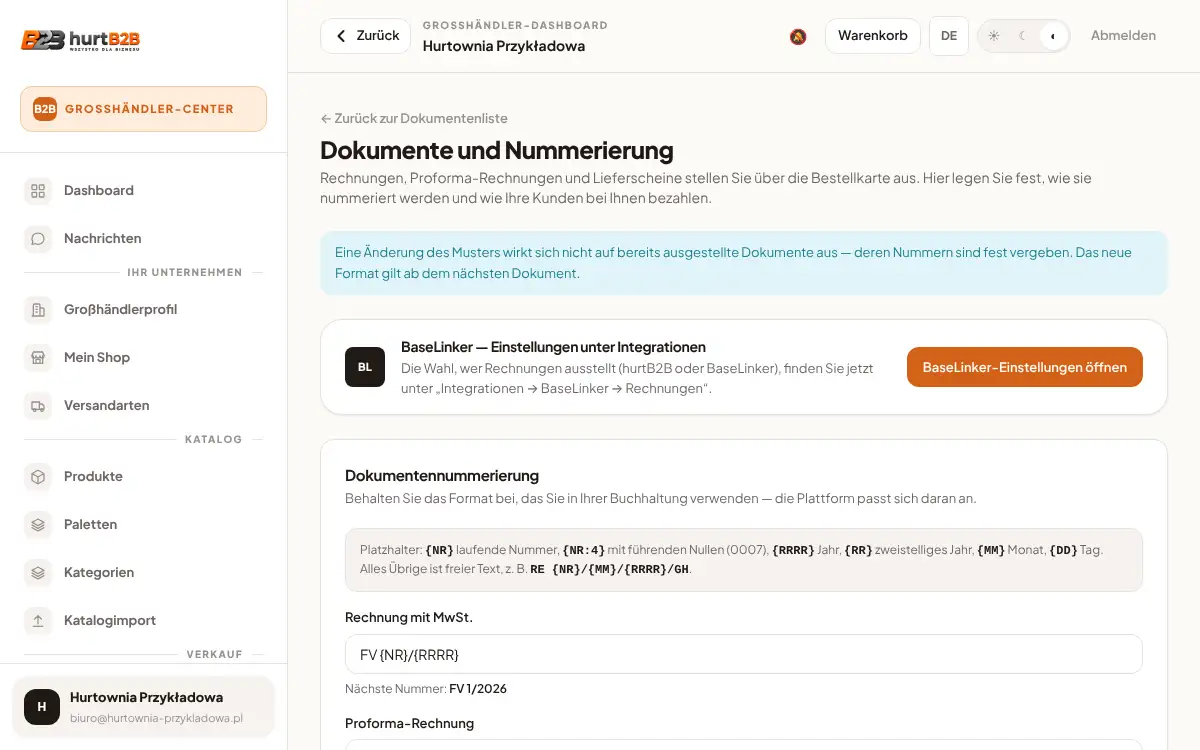
Task: Click the {DD} Tag placeholder code
Action: 1064,550
